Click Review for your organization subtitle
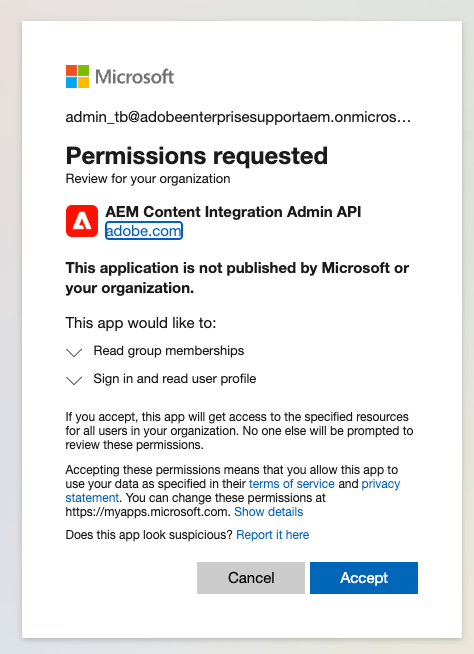 pyautogui.click(x=148, y=179)
